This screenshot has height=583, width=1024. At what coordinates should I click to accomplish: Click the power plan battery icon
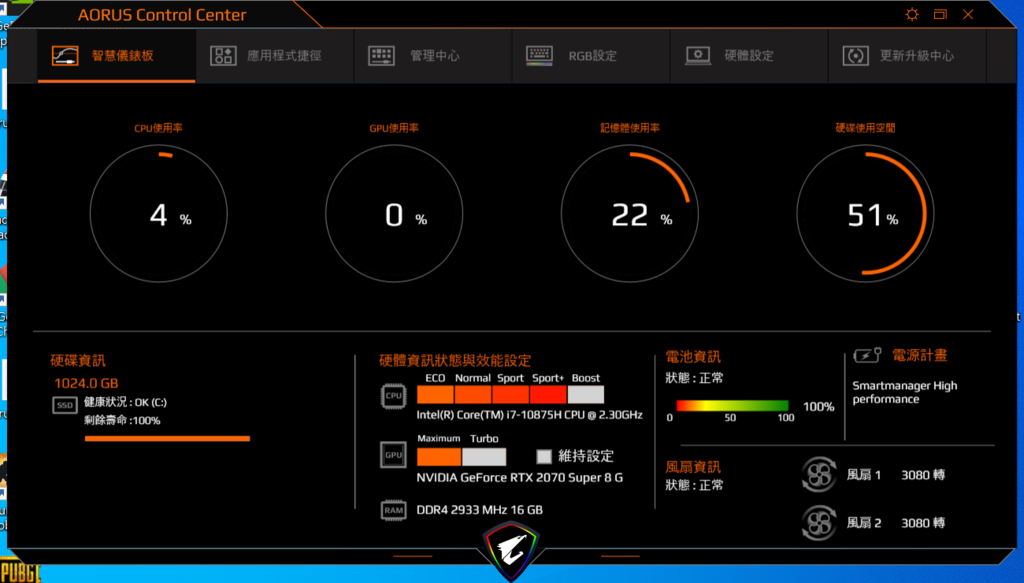(867, 355)
